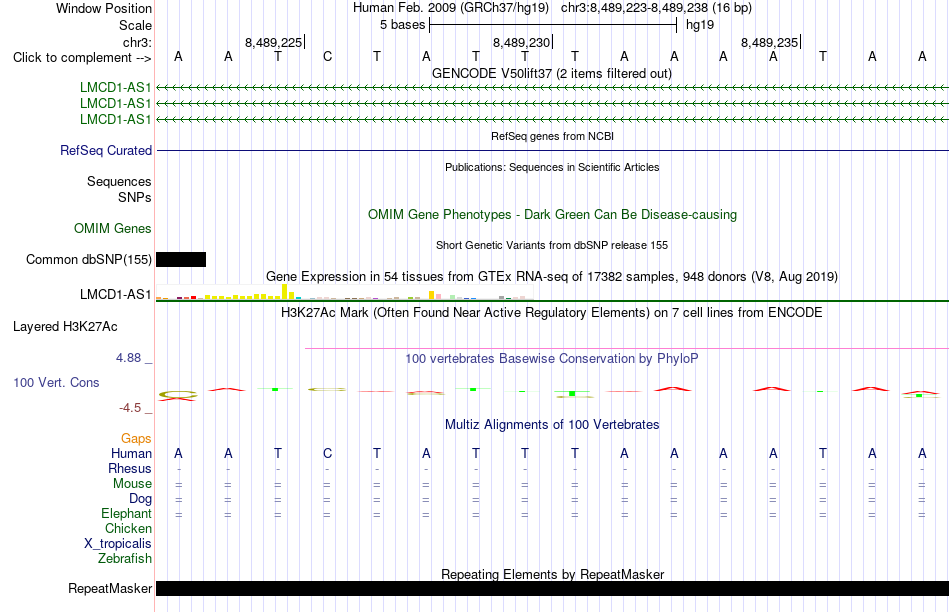This screenshot has width=950, height=612.
Task: Click the RefSeq Curated track label
Action: point(106,150)
